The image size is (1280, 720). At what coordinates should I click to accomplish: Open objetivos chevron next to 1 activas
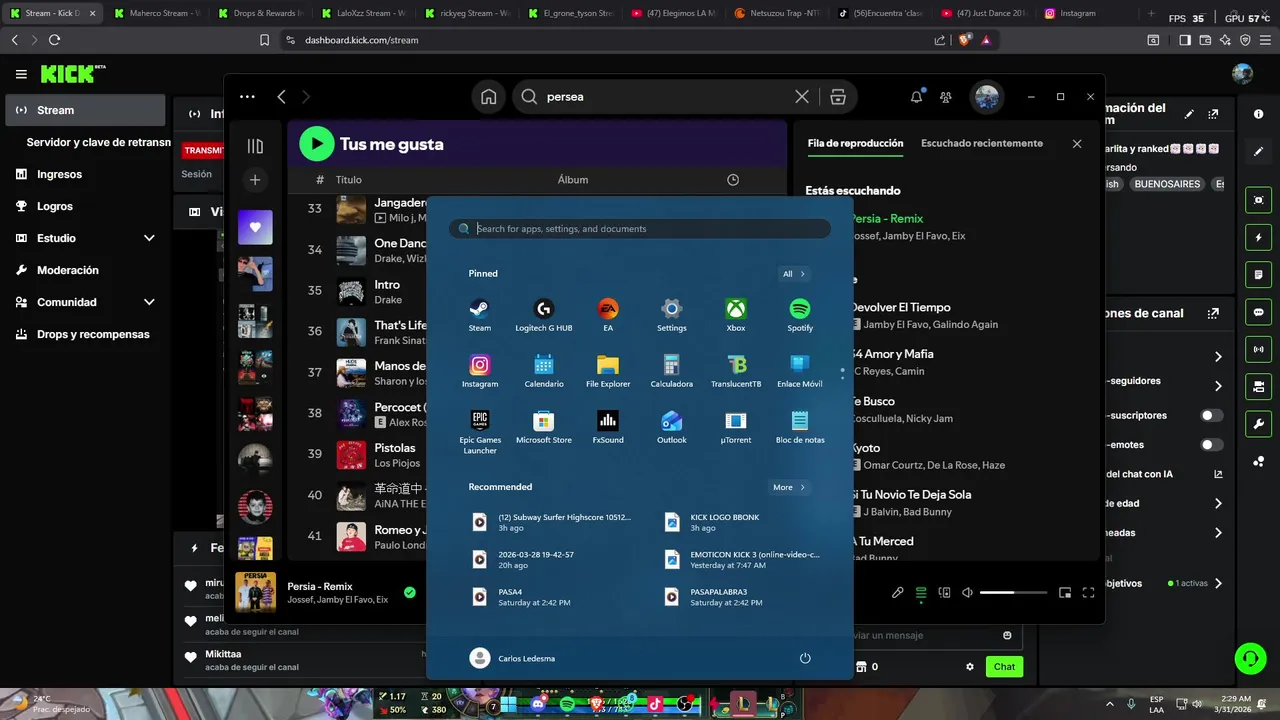[x=1218, y=583]
